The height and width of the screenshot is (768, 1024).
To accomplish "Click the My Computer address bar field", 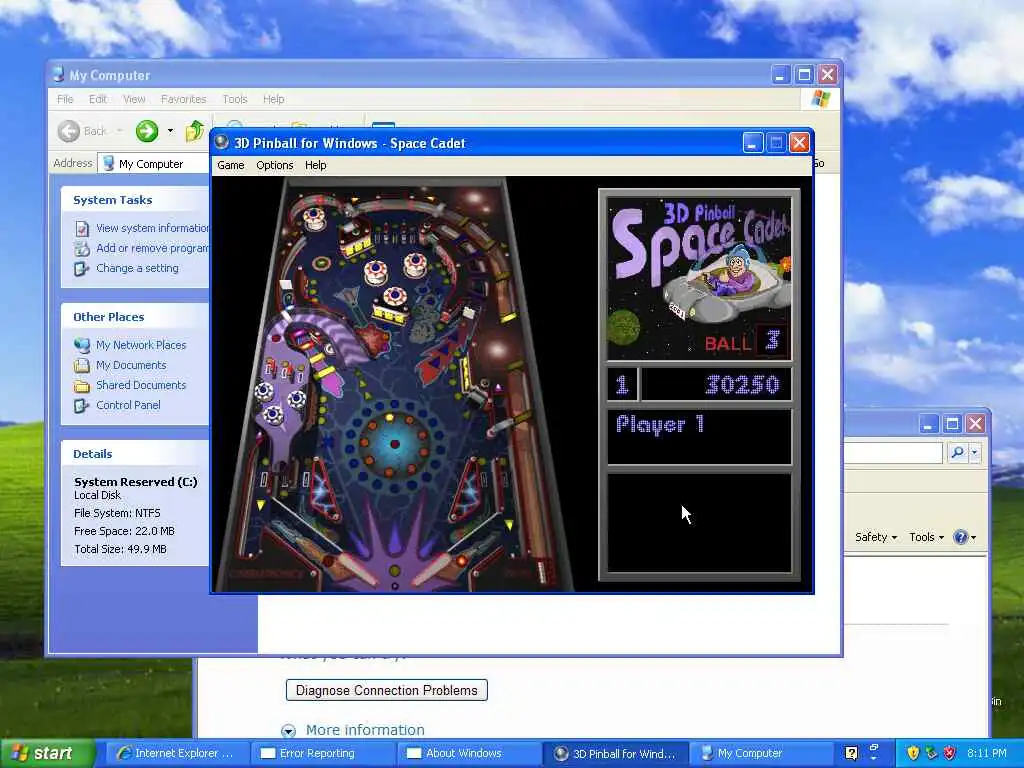I will tap(154, 164).
